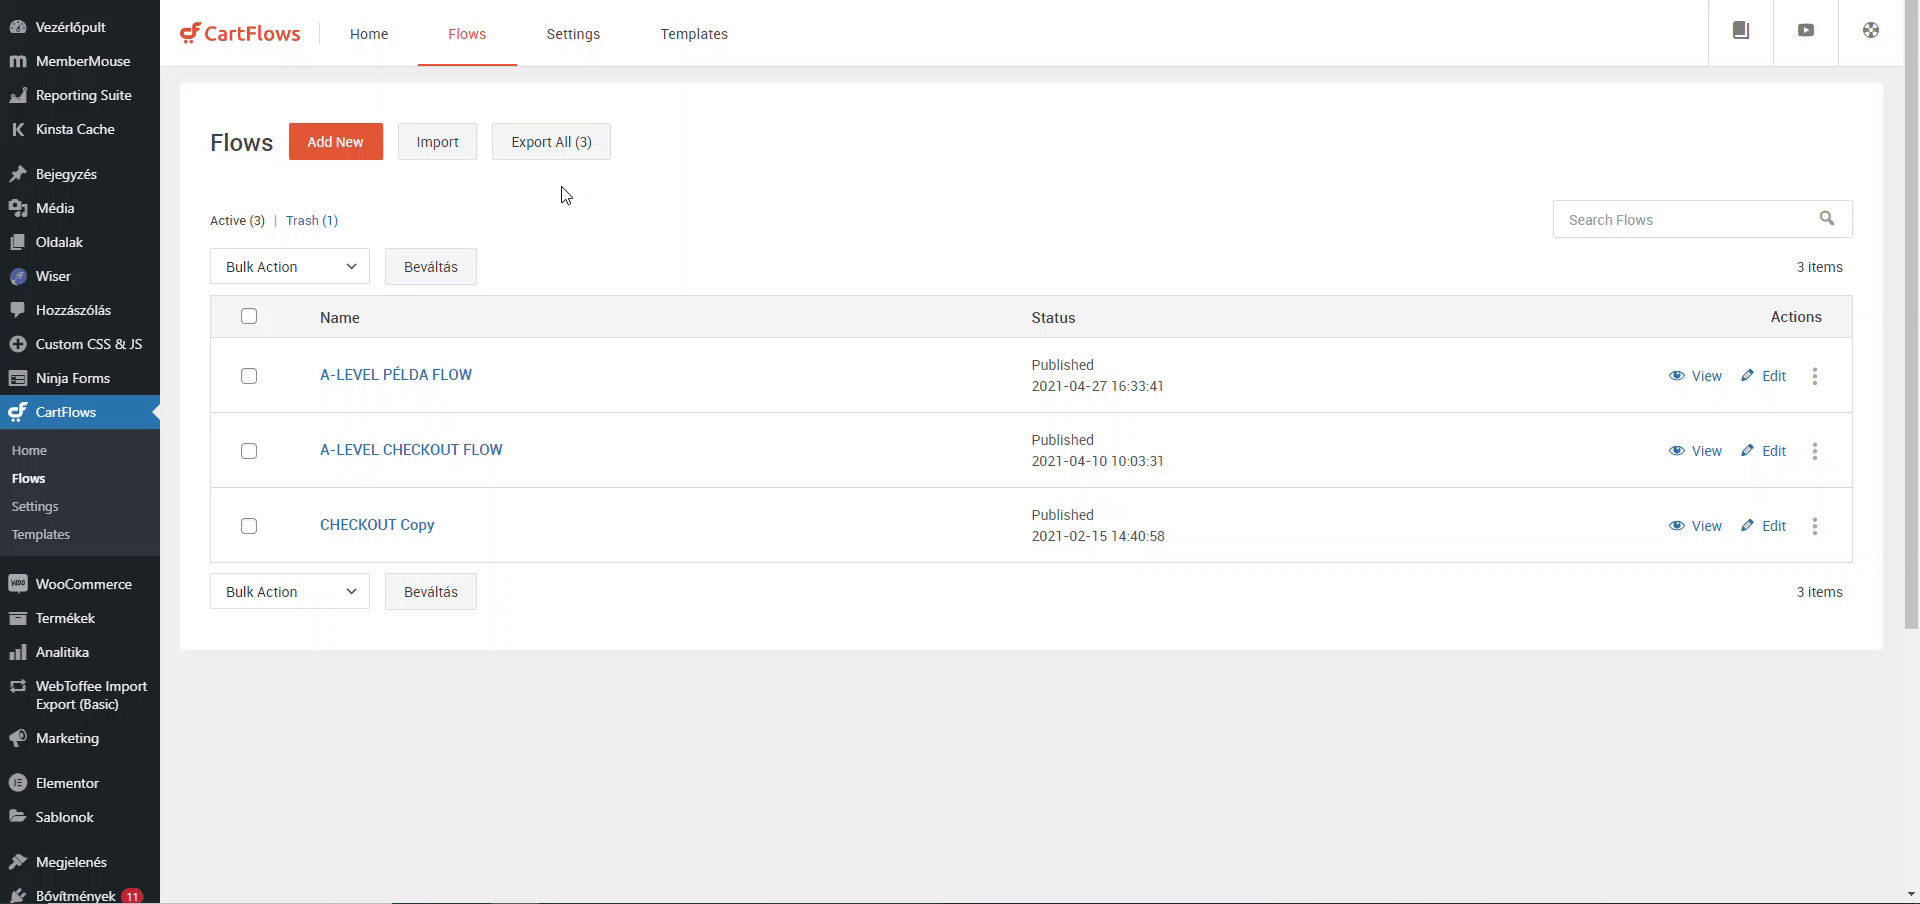Check the CHECKOUT Copy row checkbox
1920x904 pixels.
[249, 526]
